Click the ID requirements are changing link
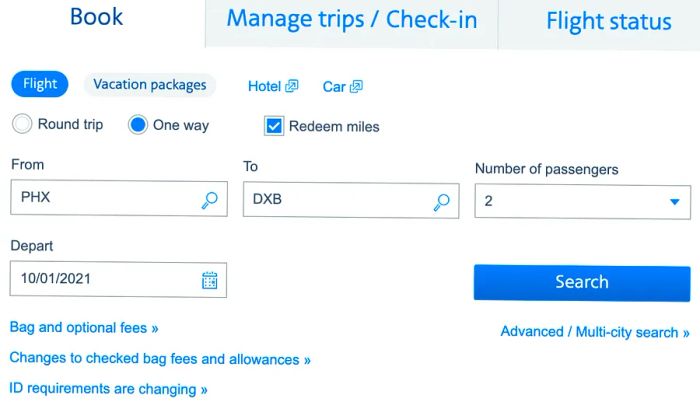This screenshot has height=402, width=700. (108, 389)
